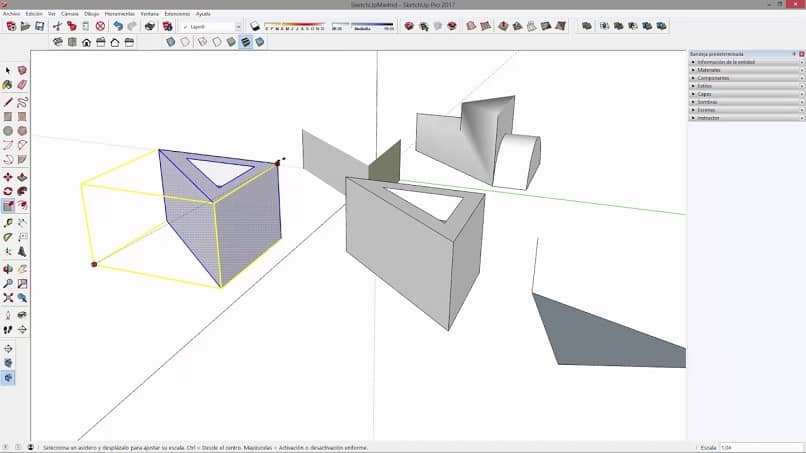Toggle shadows display button
Screen dimensions: 806x453
tap(254, 26)
